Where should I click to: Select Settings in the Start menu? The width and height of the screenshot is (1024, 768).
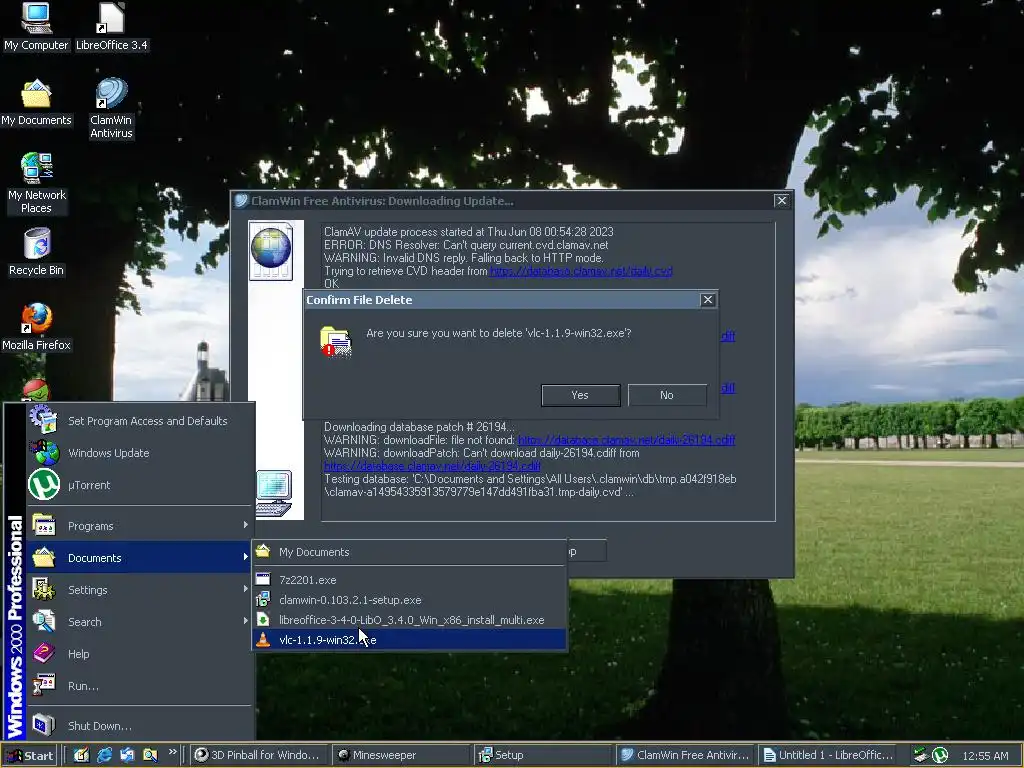pyautogui.click(x=139, y=590)
